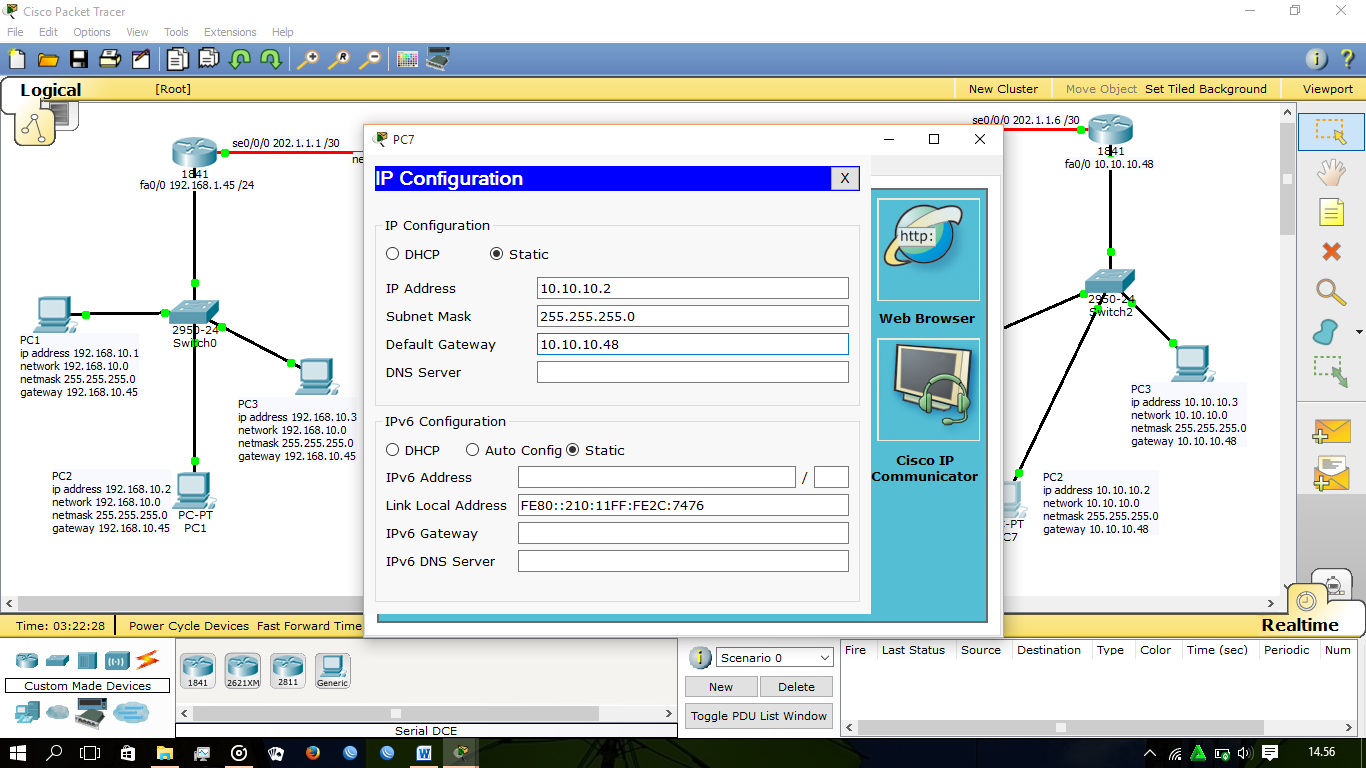Activate the red X Delete tool
1366x768 pixels.
[1330, 252]
